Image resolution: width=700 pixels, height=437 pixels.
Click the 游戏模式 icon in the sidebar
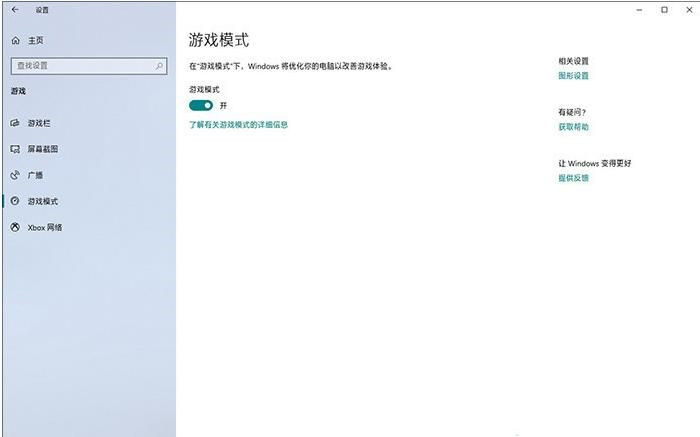pyautogui.click(x=15, y=201)
